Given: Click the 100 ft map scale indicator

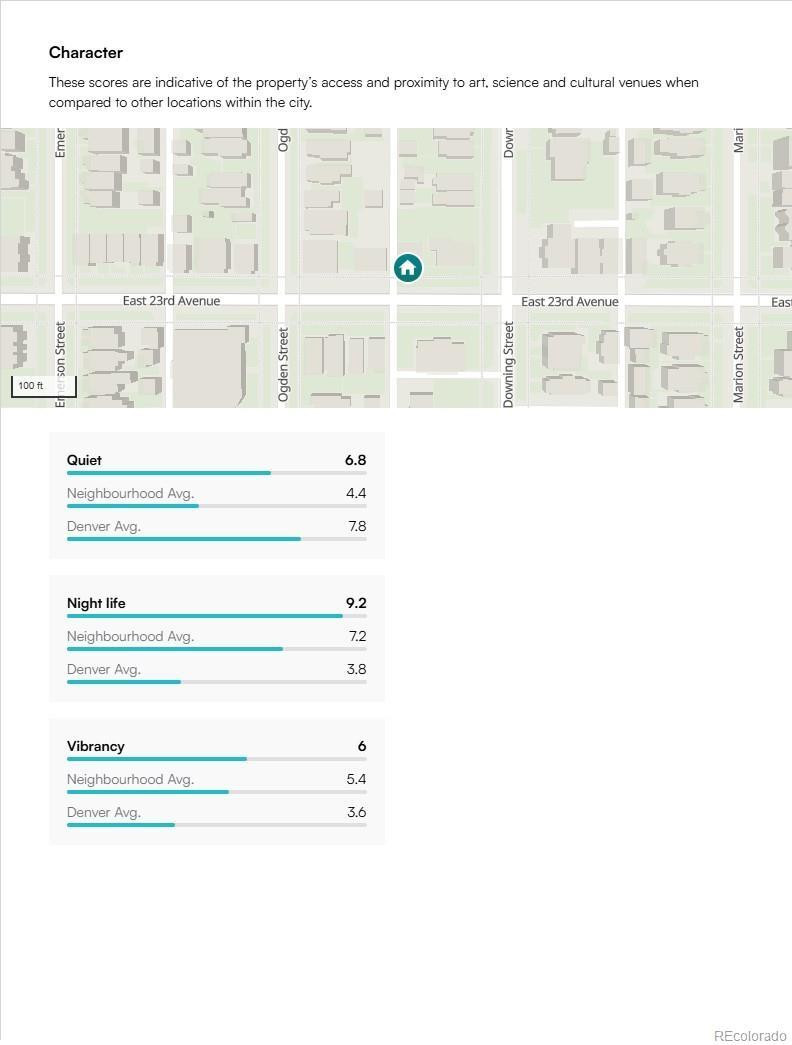Looking at the screenshot, I should click(43, 386).
